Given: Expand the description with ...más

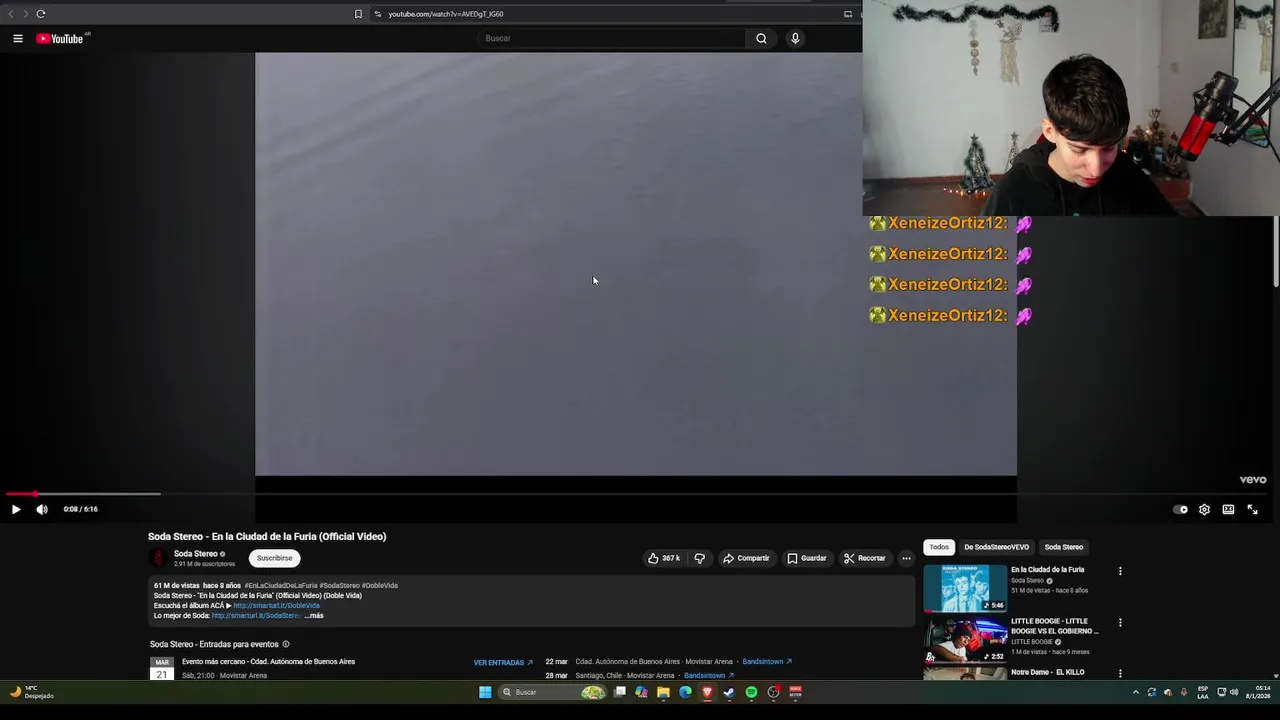Looking at the screenshot, I should [314, 616].
